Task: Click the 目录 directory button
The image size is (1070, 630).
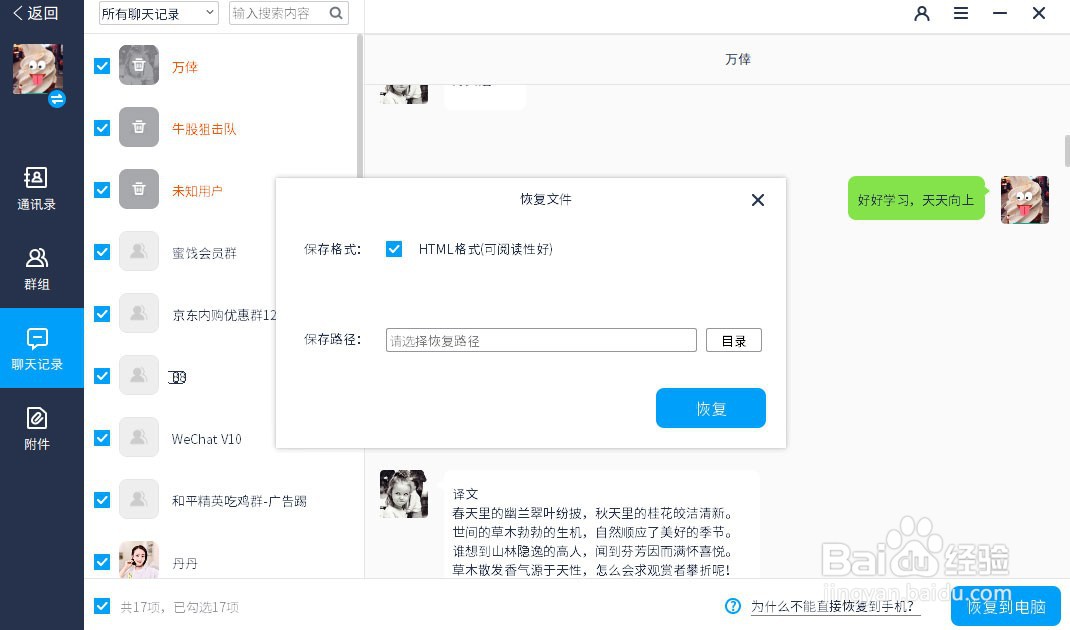Action: tap(733, 340)
